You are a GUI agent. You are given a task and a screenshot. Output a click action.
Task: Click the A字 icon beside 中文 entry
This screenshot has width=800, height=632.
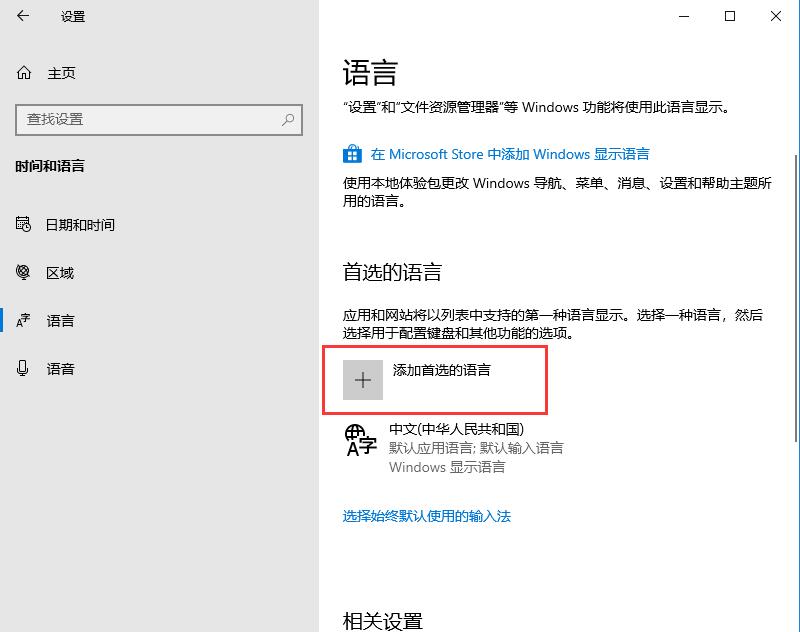(x=362, y=440)
